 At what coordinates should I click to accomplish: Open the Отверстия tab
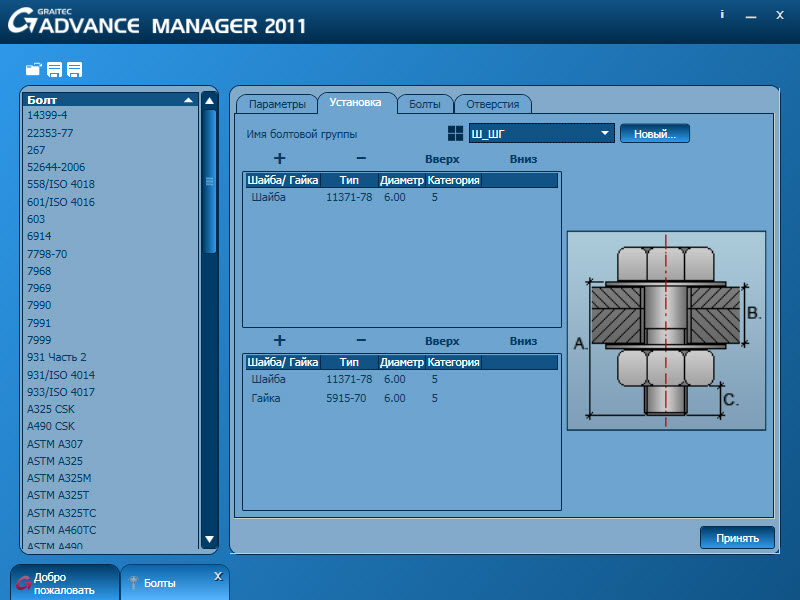pos(492,104)
